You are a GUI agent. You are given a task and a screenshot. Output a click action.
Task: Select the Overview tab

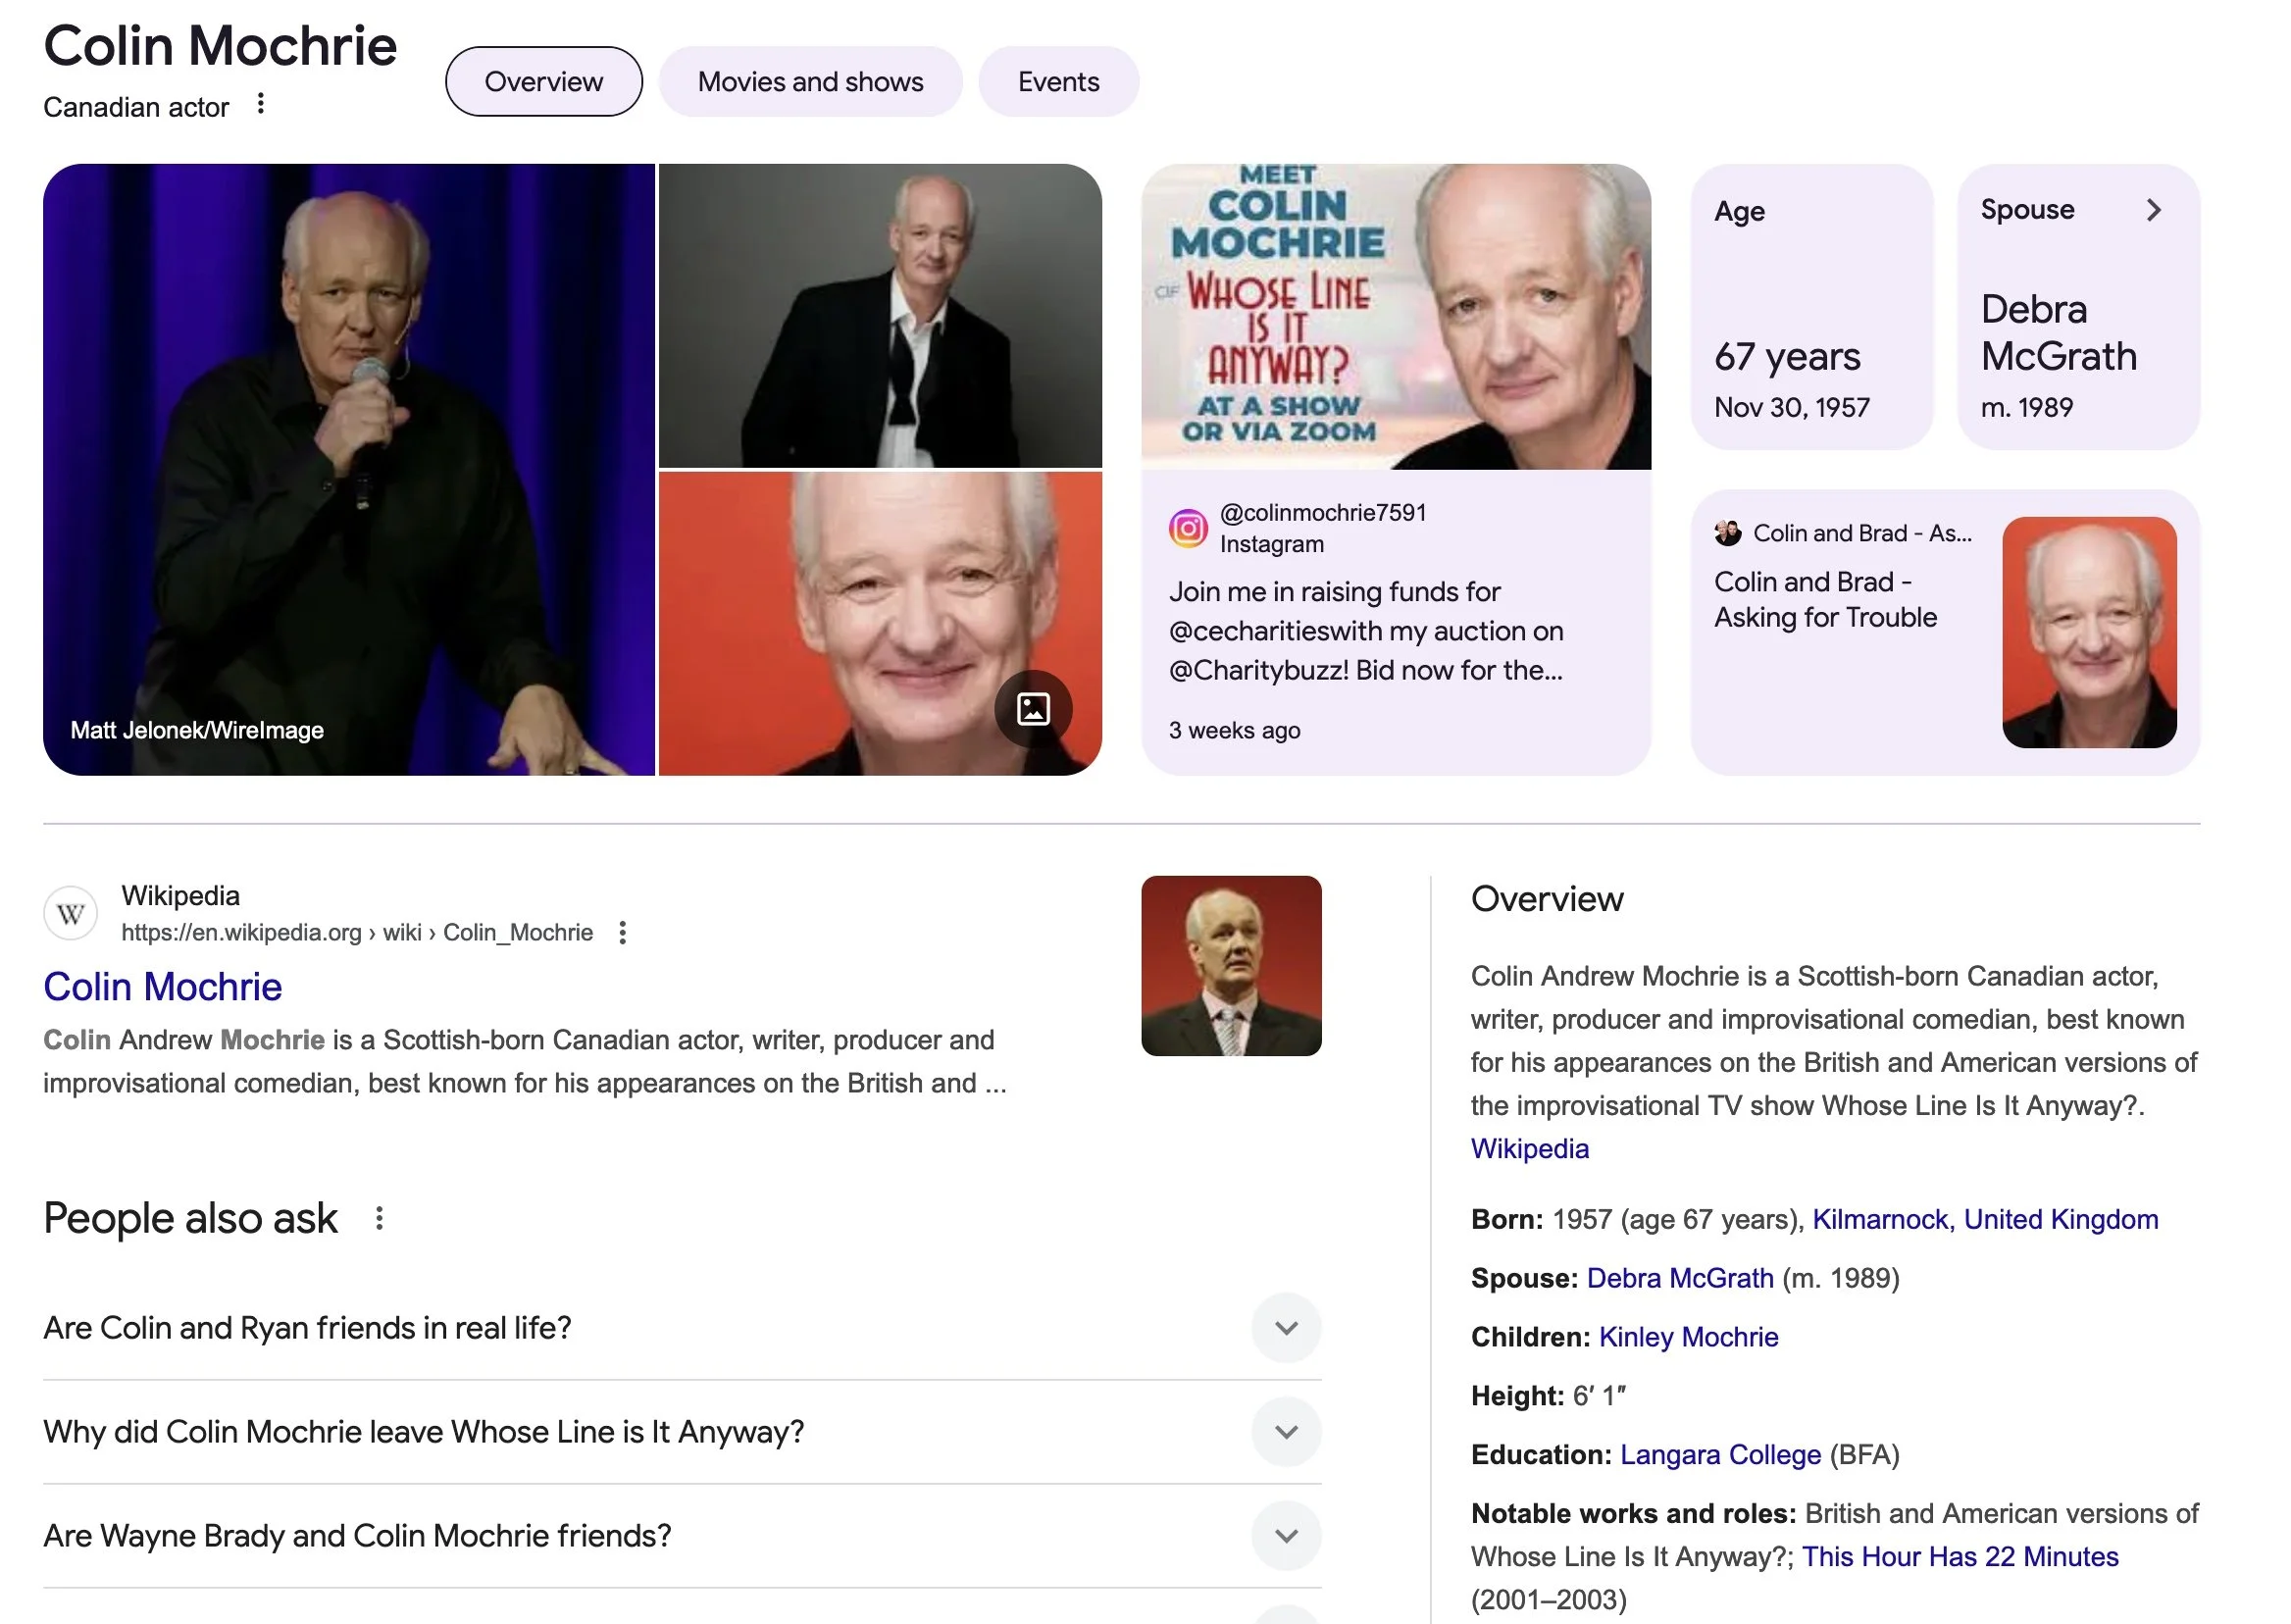(x=543, y=82)
